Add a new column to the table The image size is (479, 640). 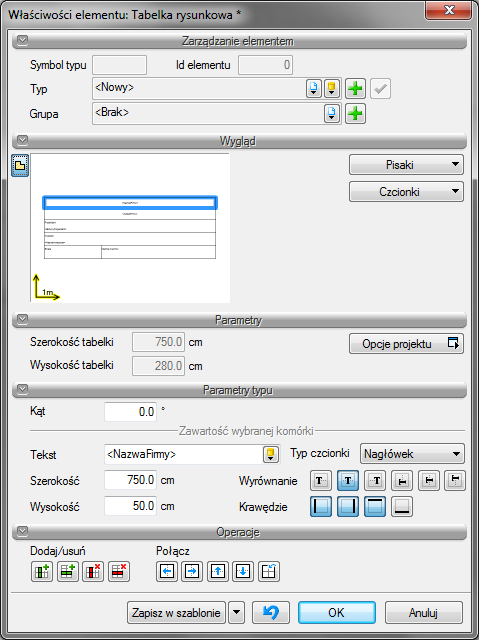(x=42, y=571)
